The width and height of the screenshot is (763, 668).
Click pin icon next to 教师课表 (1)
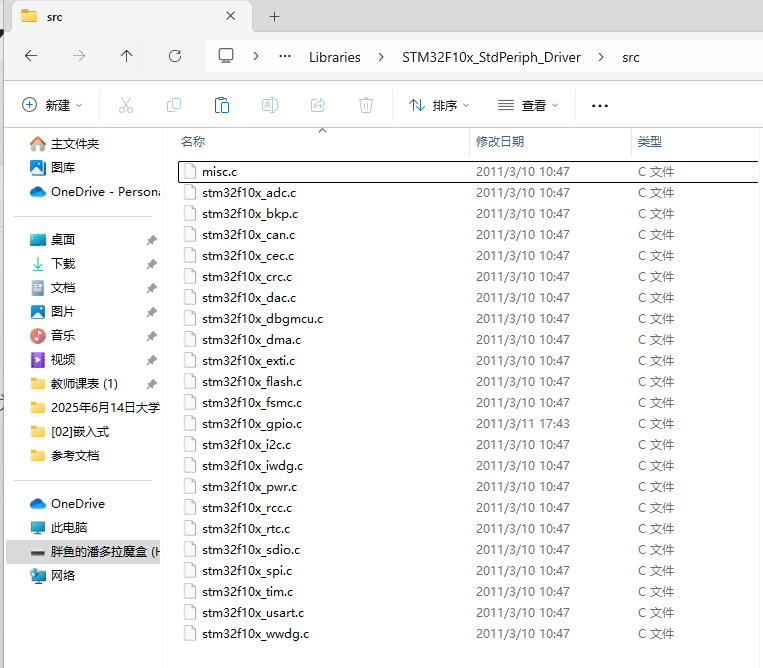152,384
